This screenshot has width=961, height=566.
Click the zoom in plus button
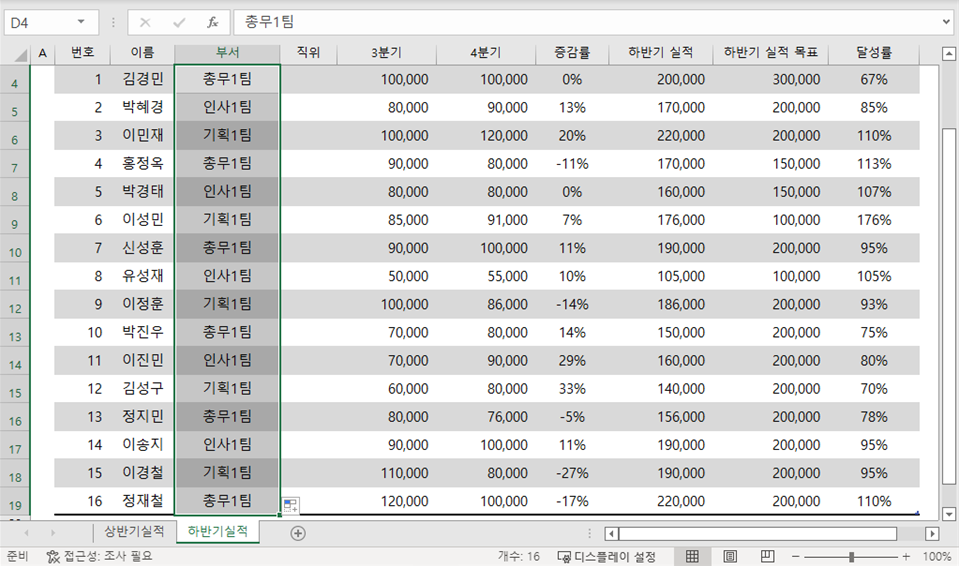coord(906,556)
